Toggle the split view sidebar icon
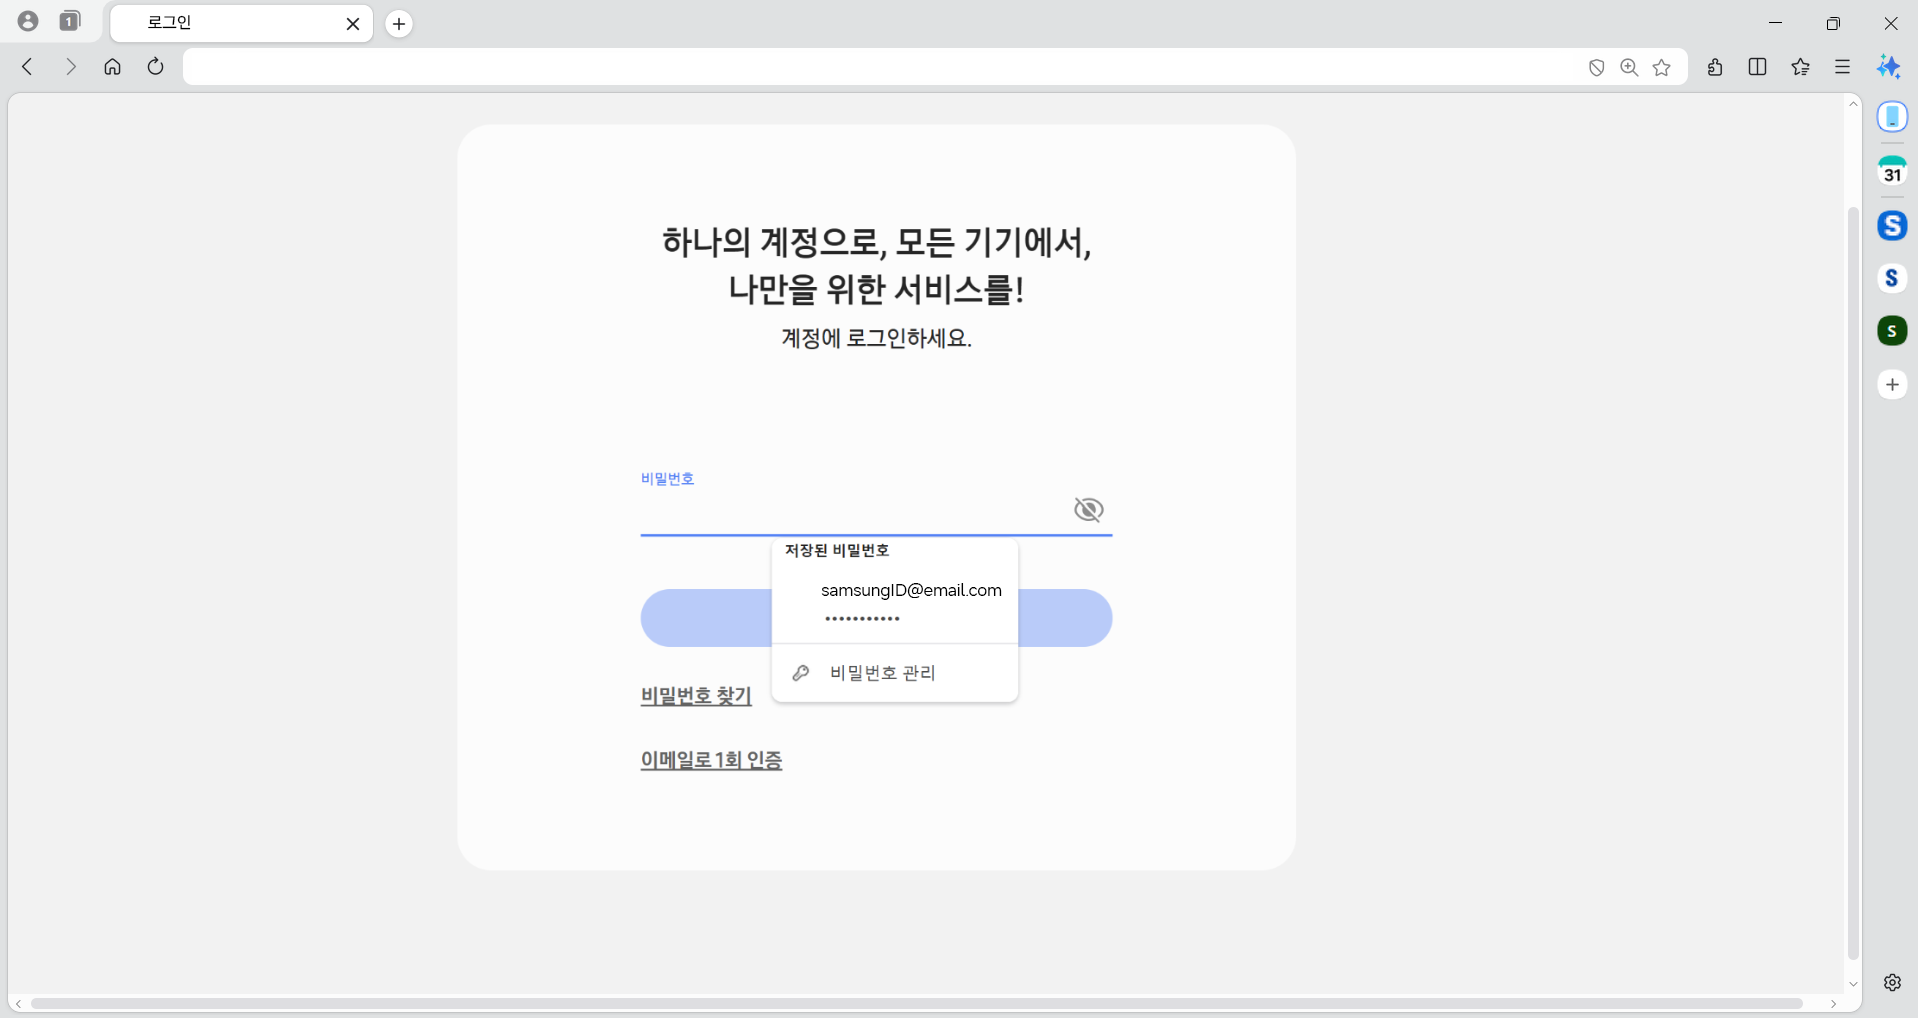Viewport: 1918px width, 1018px height. tap(1757, 67)
